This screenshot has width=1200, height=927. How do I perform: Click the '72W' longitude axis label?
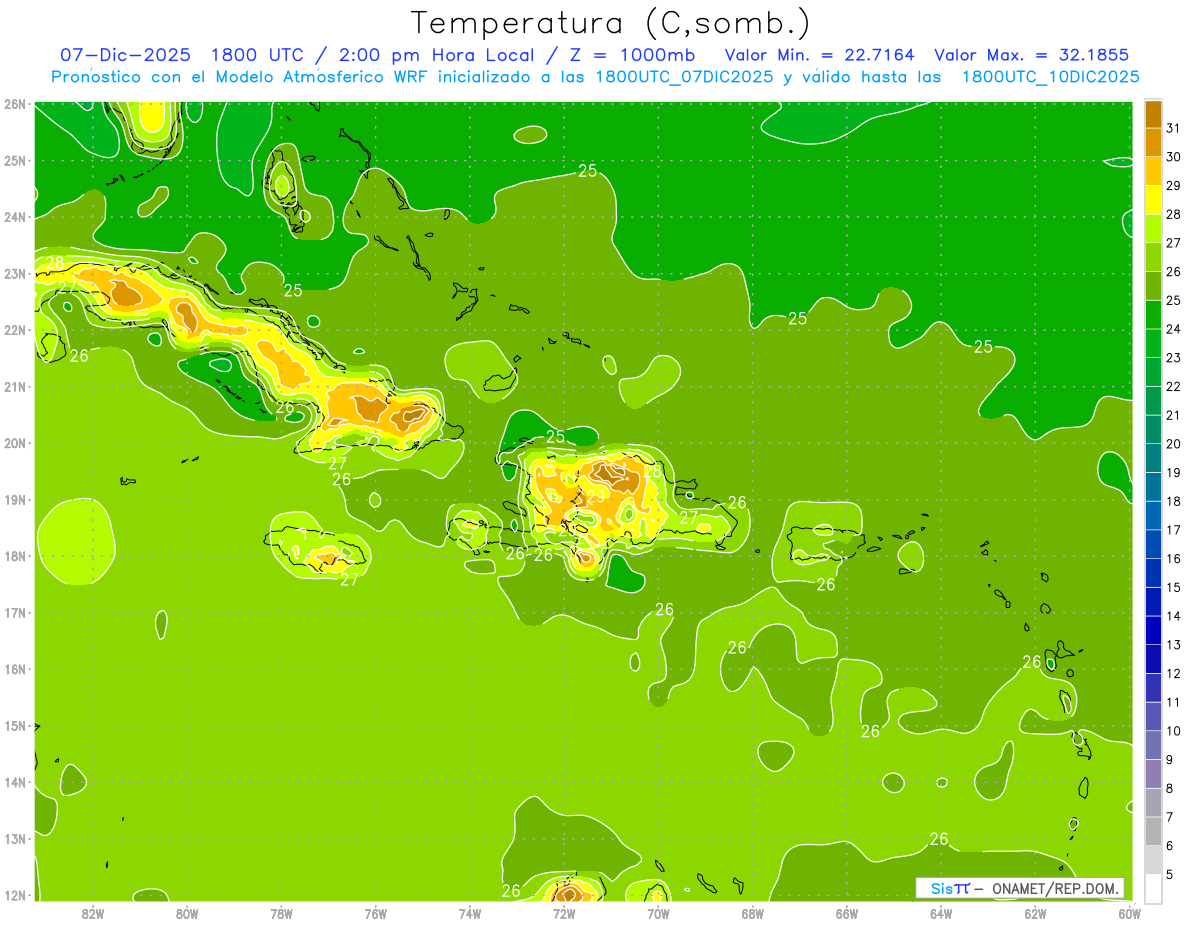tap(564, 913)
